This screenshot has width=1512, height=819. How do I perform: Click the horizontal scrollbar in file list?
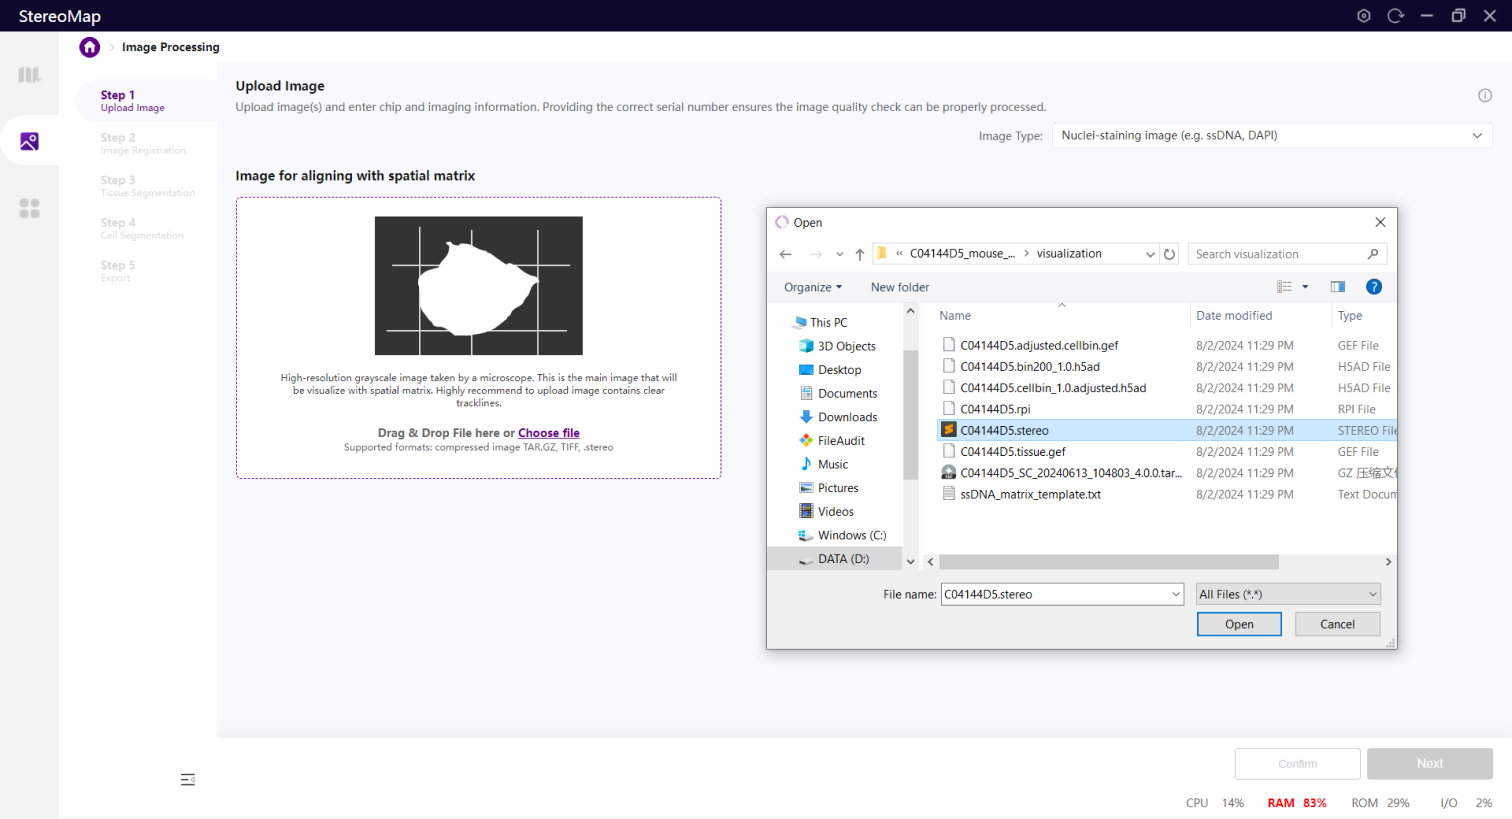pyautogui.click(x=1108, y=562)
